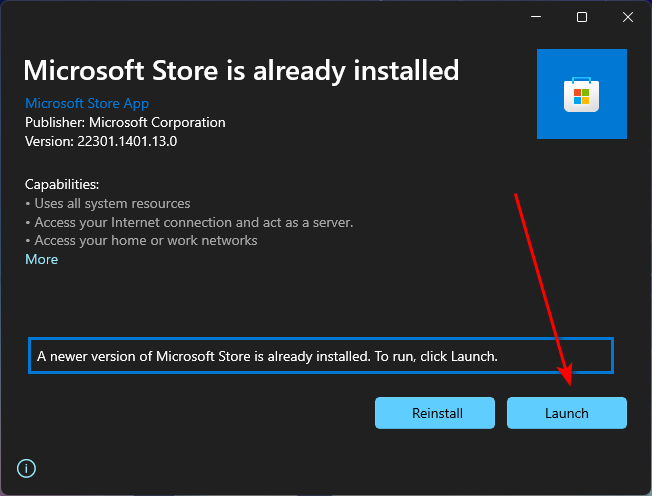Click the 'Uses all system resources' capability
The width and height of the screenshot is (652, 496).
(x=112, y=203)
